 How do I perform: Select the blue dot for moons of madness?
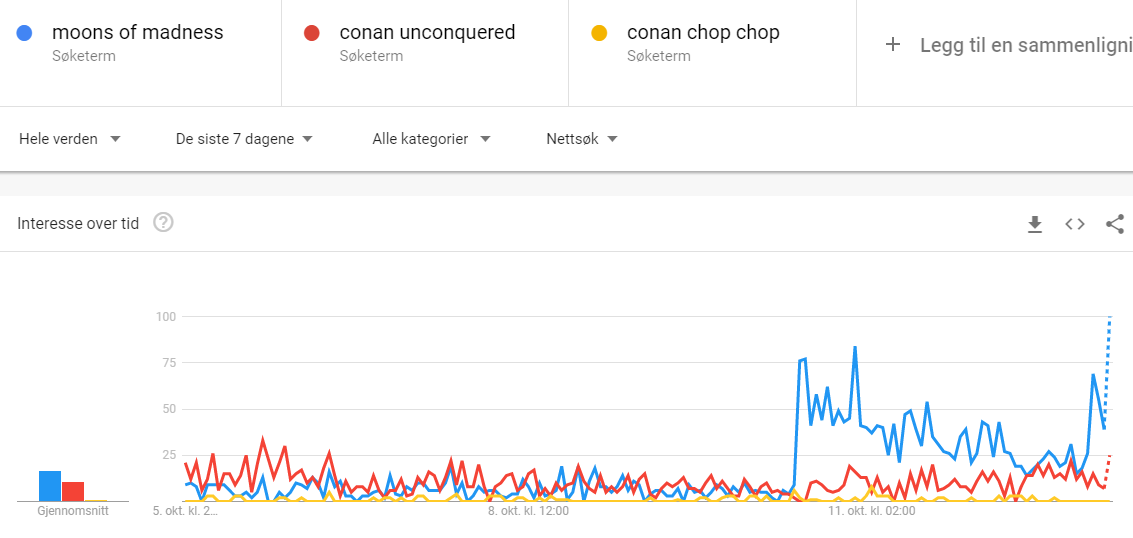24,33
